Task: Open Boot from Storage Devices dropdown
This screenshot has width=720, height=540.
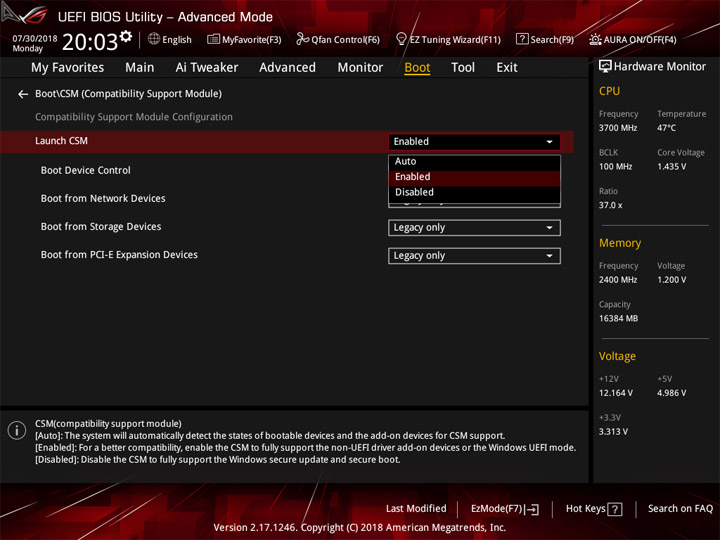Action: click(x=474, y=228)
